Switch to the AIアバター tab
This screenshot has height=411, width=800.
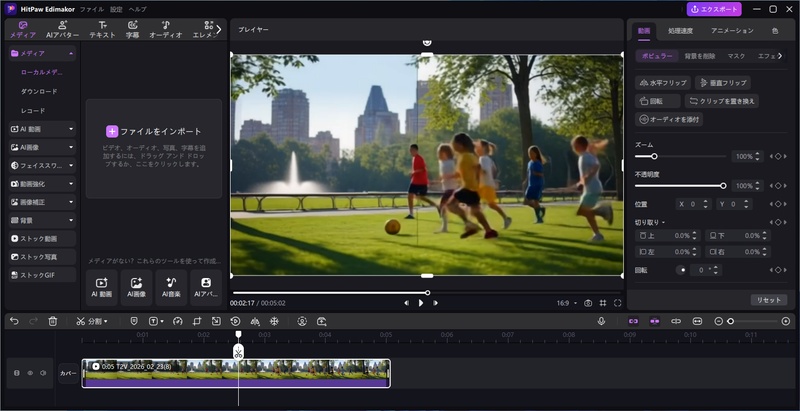63,30
